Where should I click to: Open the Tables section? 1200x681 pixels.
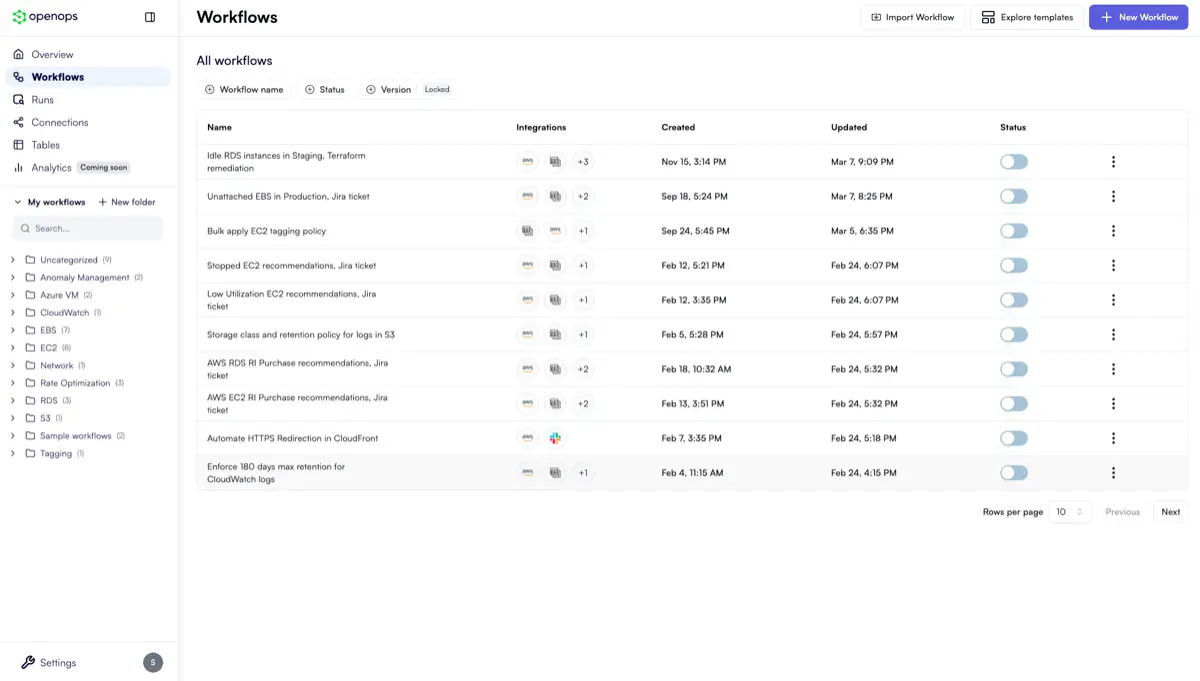click(46, 144)
